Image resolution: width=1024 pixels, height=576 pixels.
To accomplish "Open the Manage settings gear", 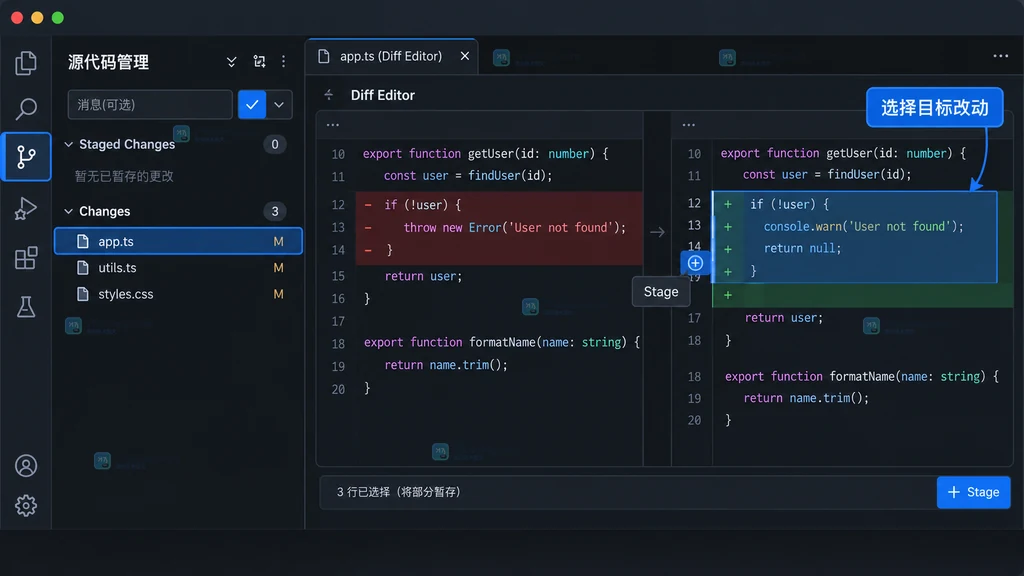I will pos(25,505).
